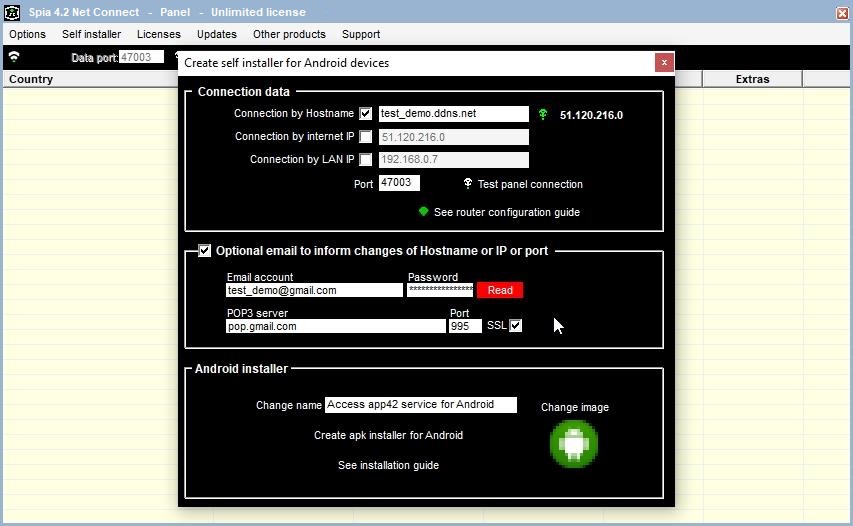The width and height of the screenshot is (853, 526).
Task: Click green signal icon beside hostname field
Action: pyautogui.click(x=542, y=114)
